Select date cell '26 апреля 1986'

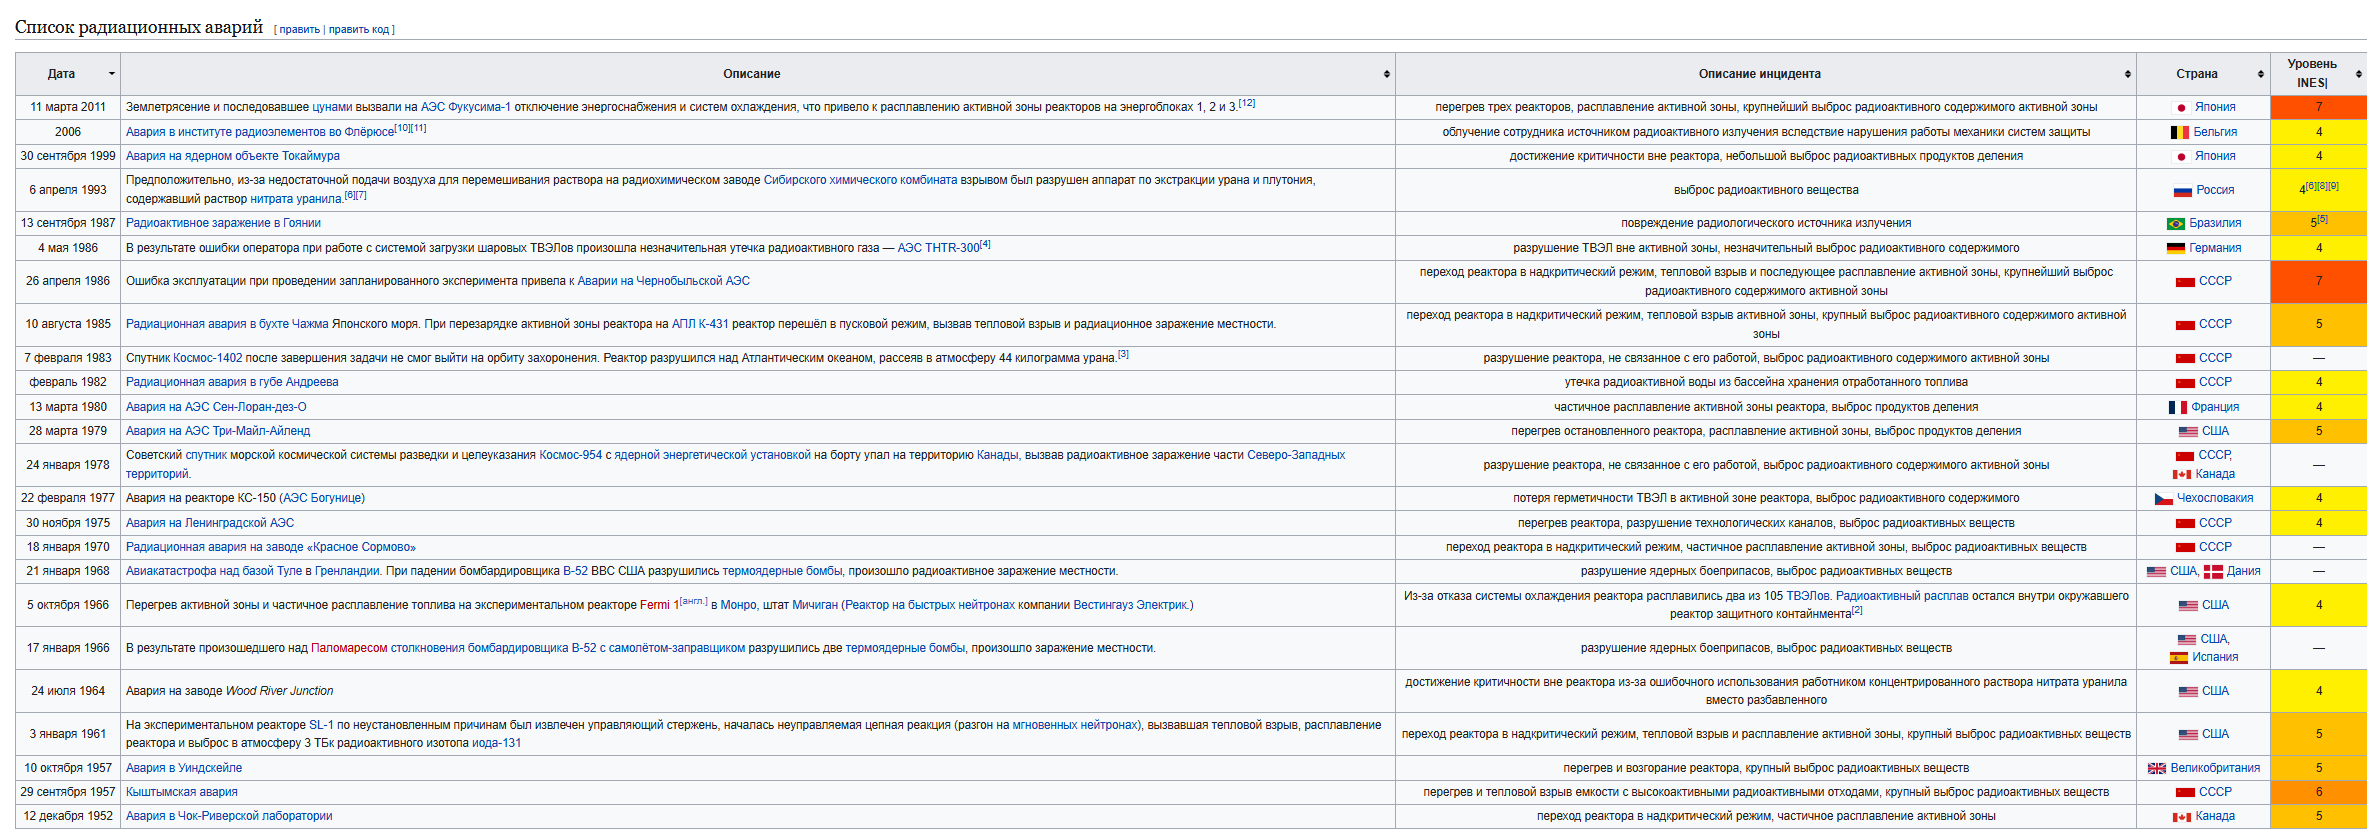[68, 281]
